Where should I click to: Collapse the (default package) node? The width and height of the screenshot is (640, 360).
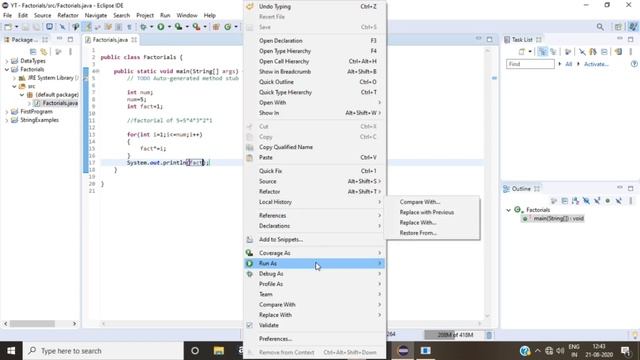[22, 95]
